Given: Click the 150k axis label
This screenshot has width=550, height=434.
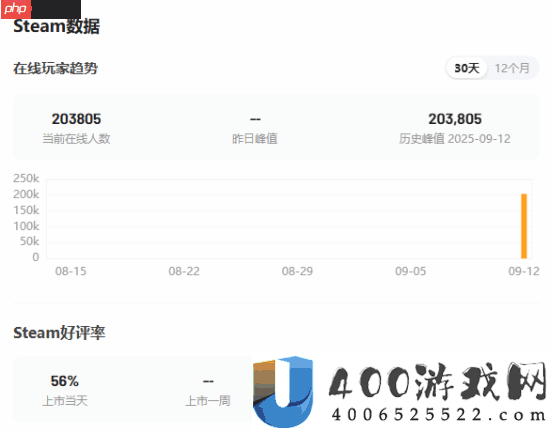Looking at the screenshot, I should 26,210.
